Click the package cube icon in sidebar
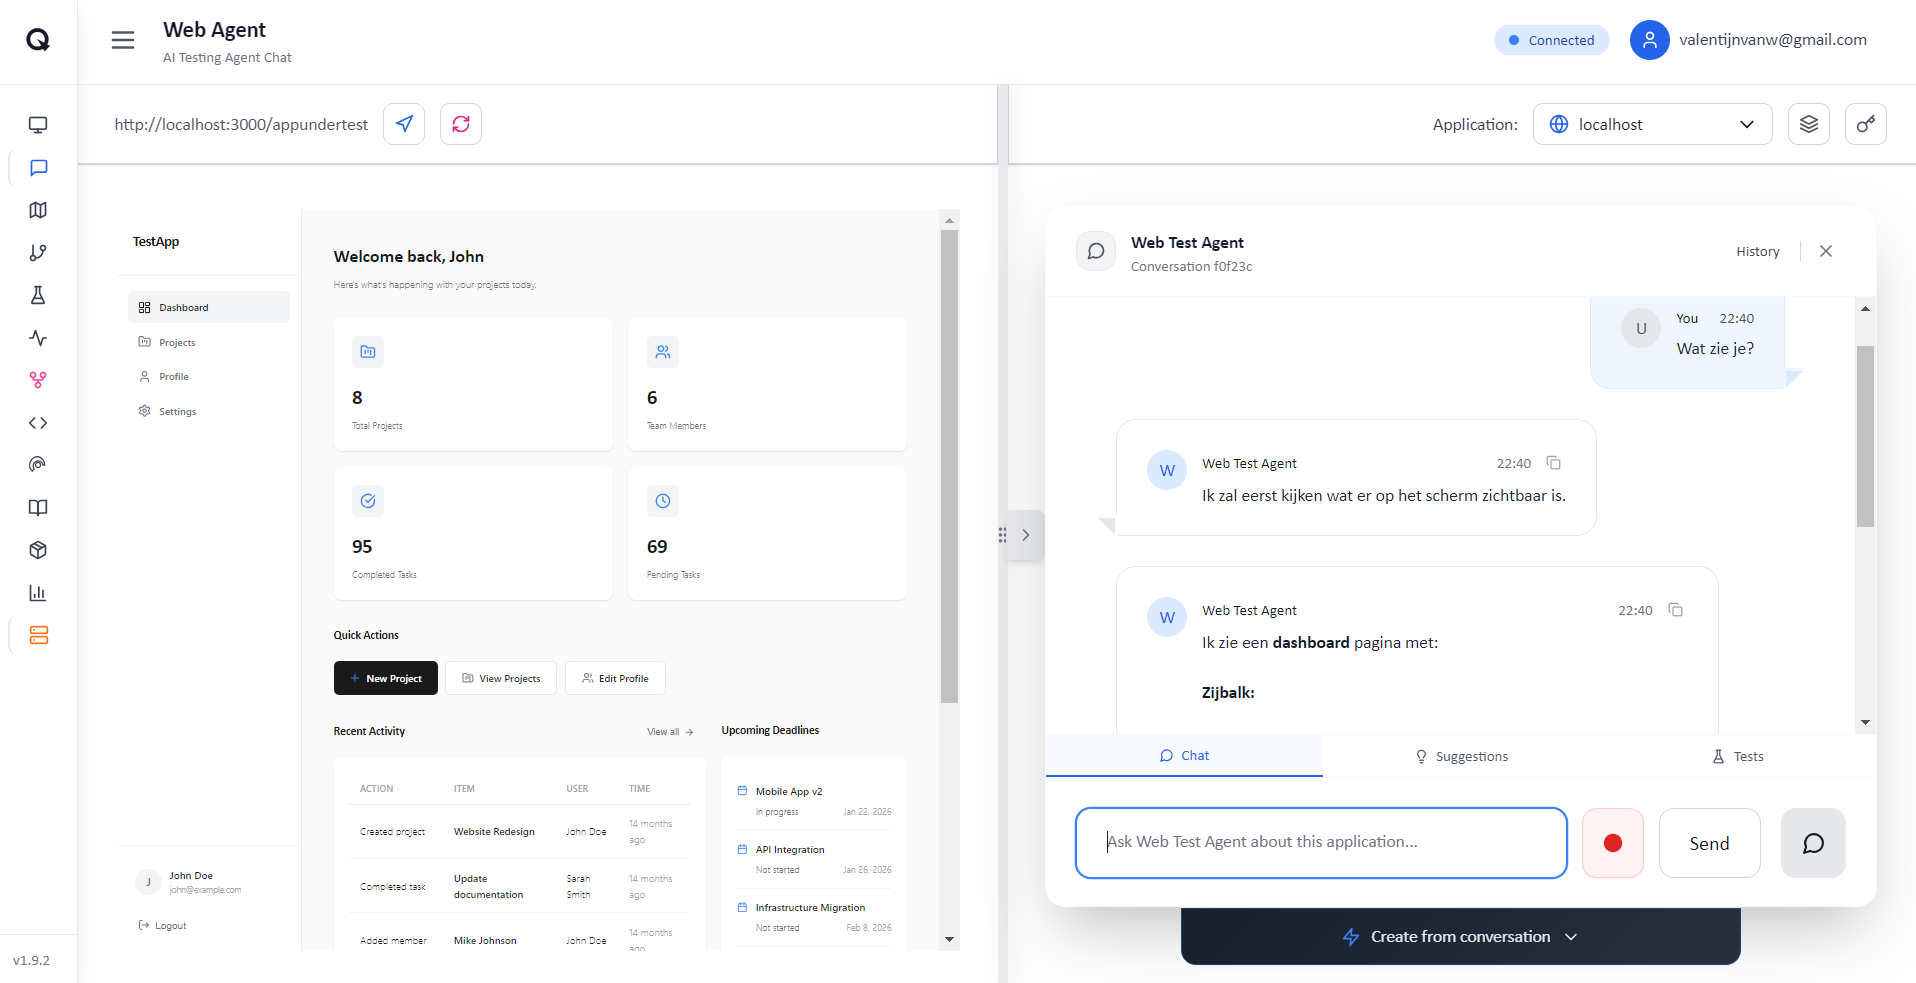This screenshot has width=1916, height=983. (38, 550)
